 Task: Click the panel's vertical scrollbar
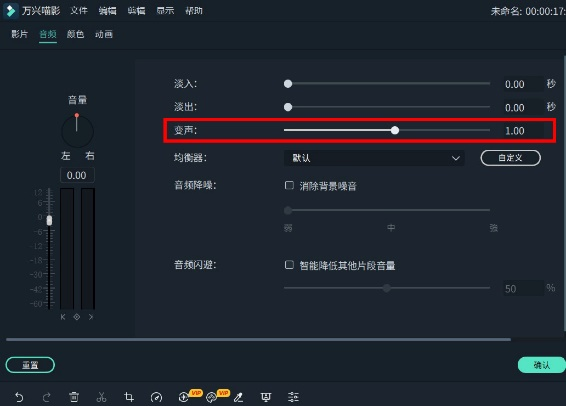click(x=565, y=193)
